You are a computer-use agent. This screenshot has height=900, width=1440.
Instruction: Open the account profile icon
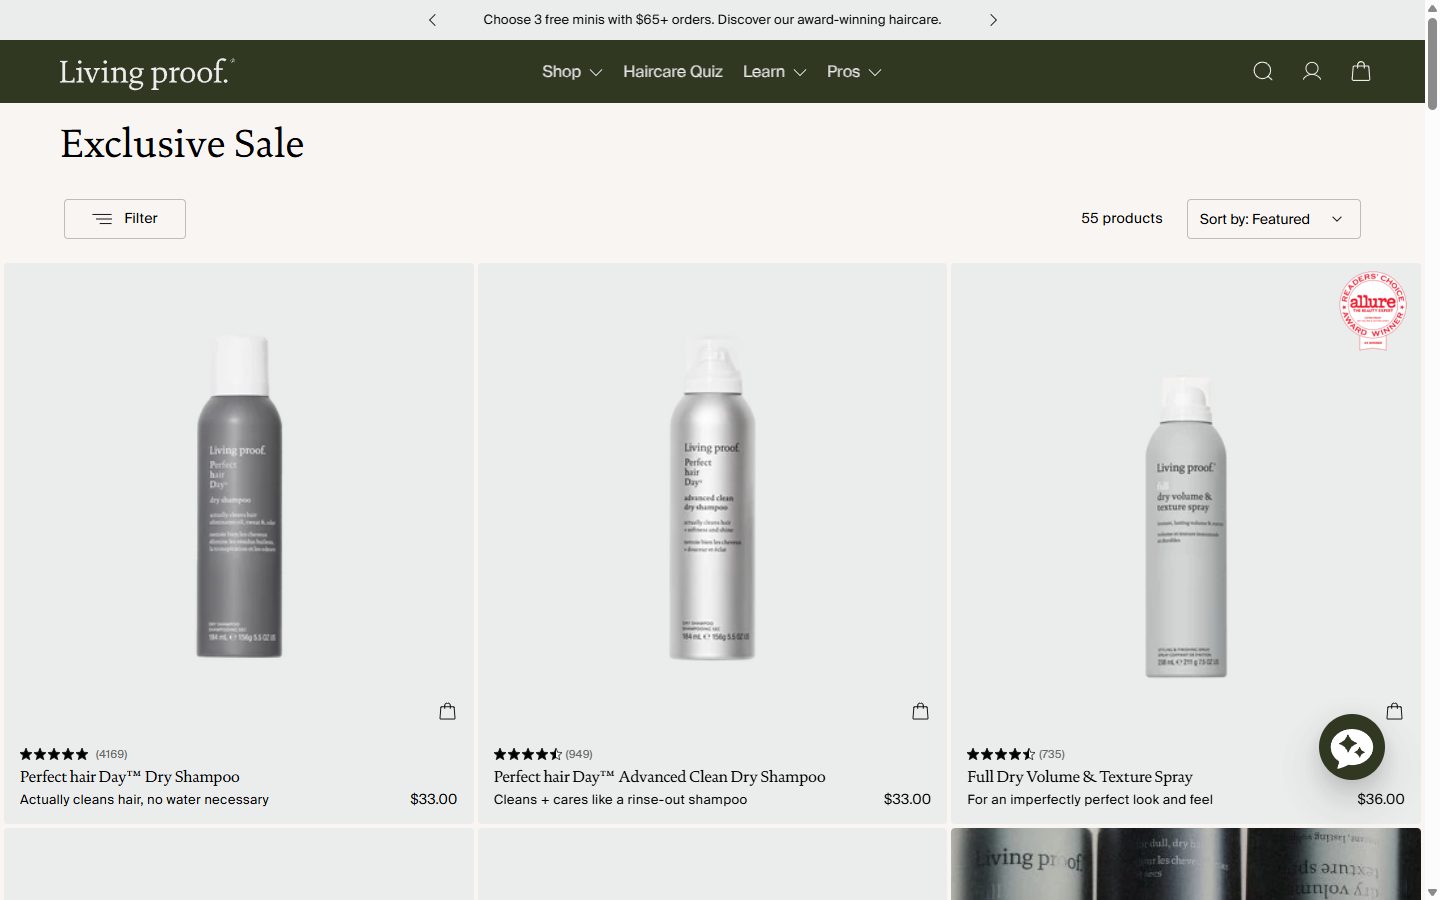click(1312, 71)
